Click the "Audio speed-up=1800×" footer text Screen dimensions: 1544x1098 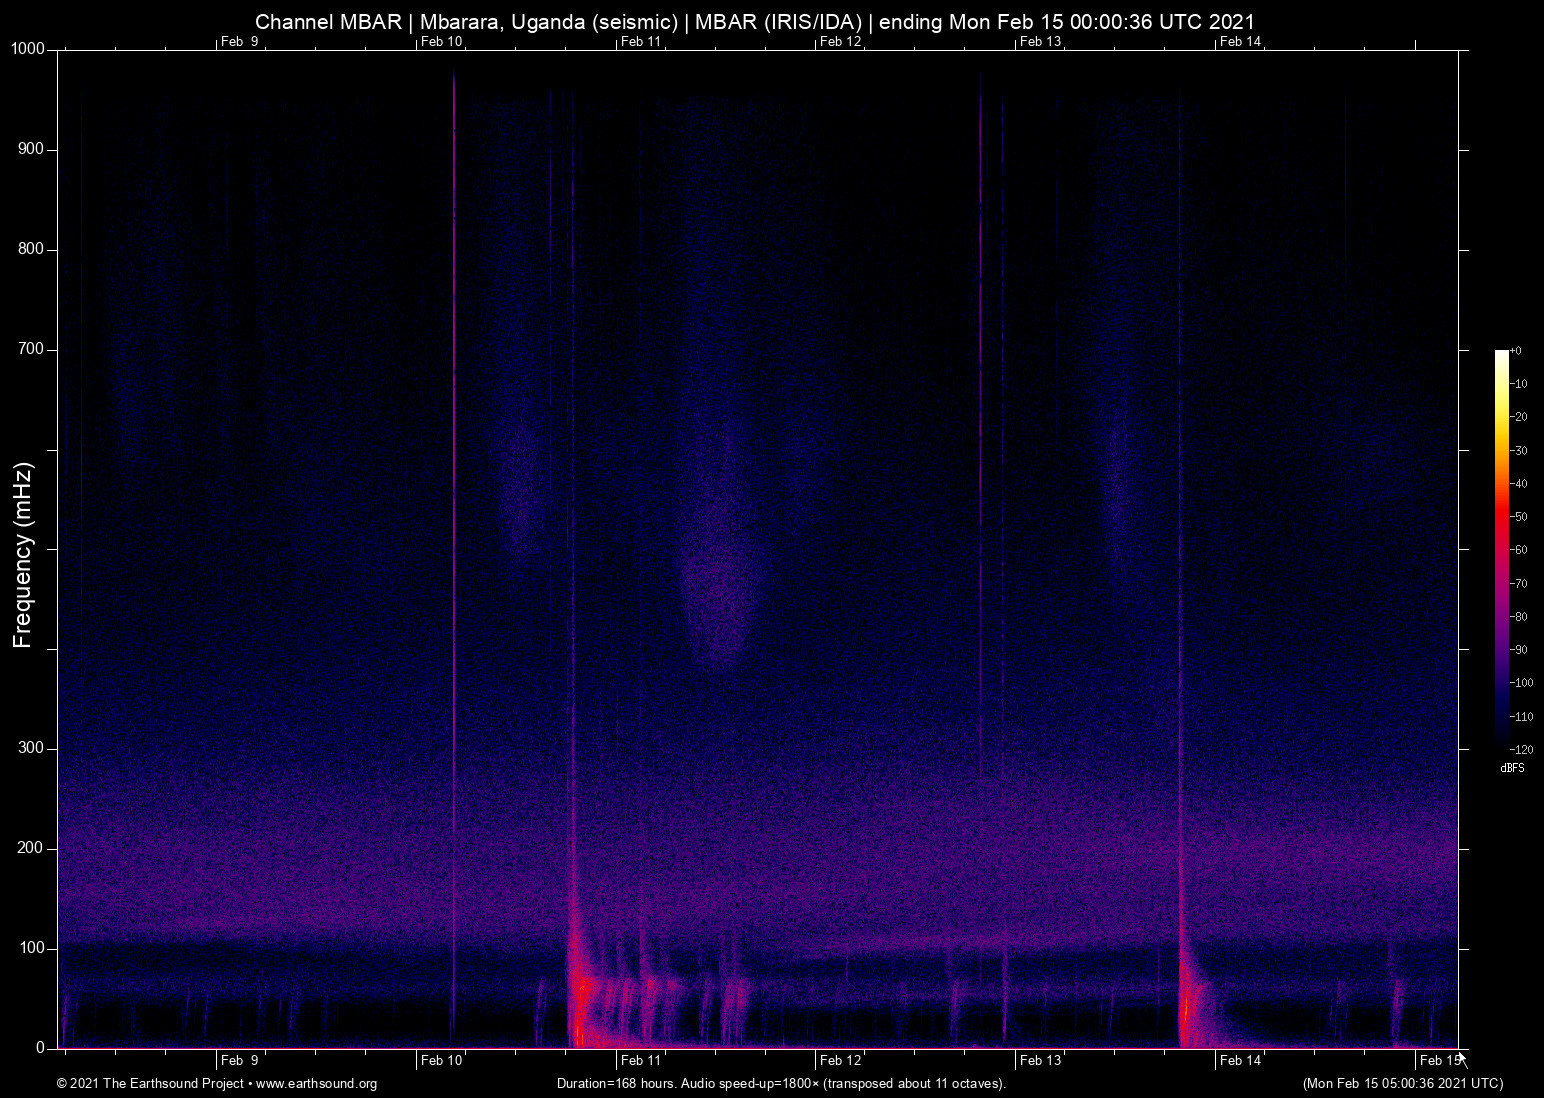click(750, 1084)
